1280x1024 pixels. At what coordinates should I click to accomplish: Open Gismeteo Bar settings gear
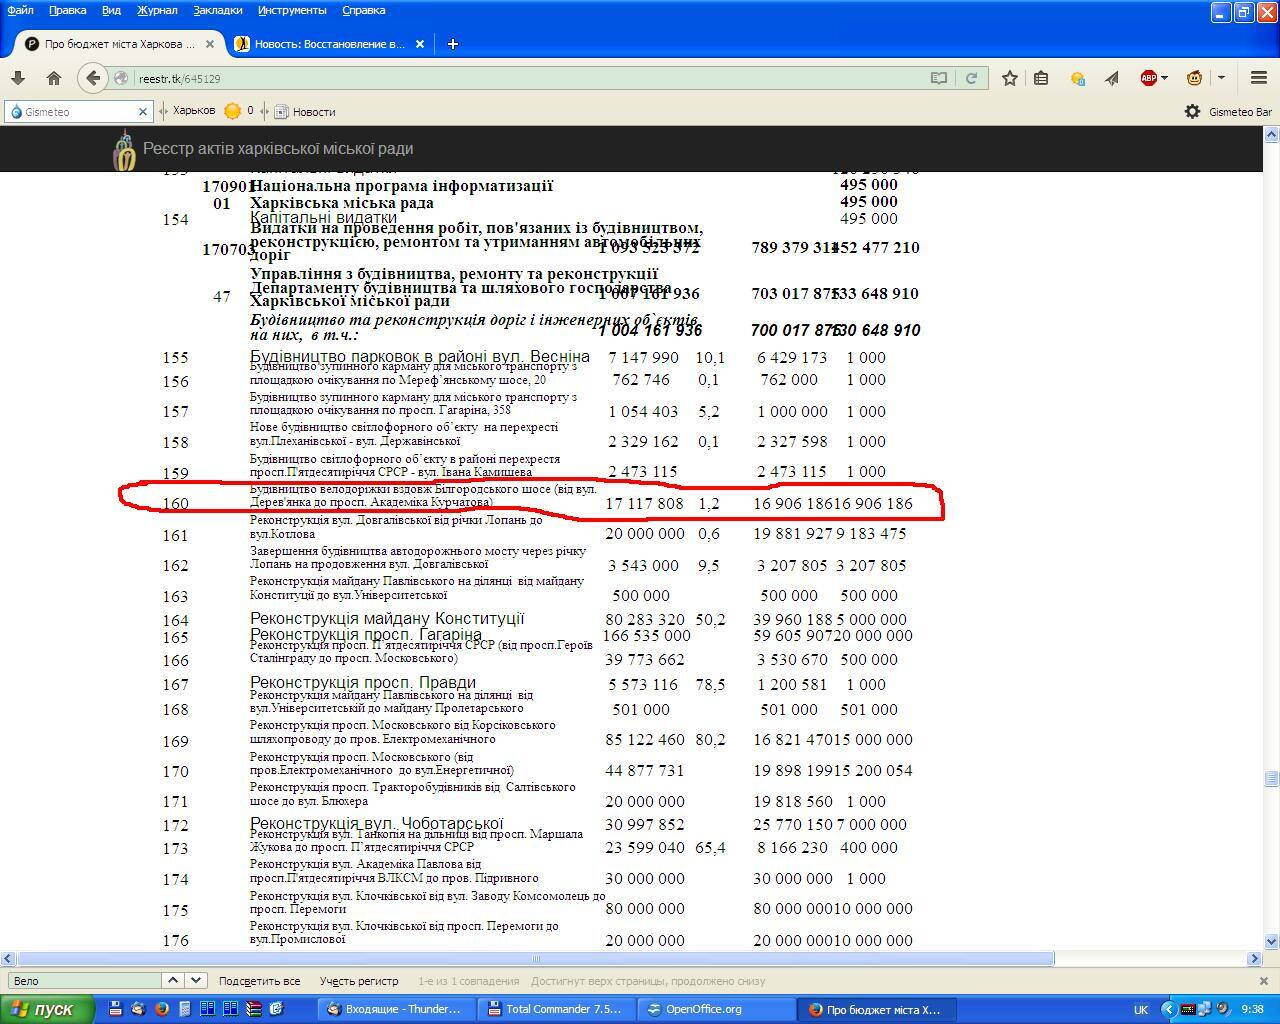(x=1192, y=112)
